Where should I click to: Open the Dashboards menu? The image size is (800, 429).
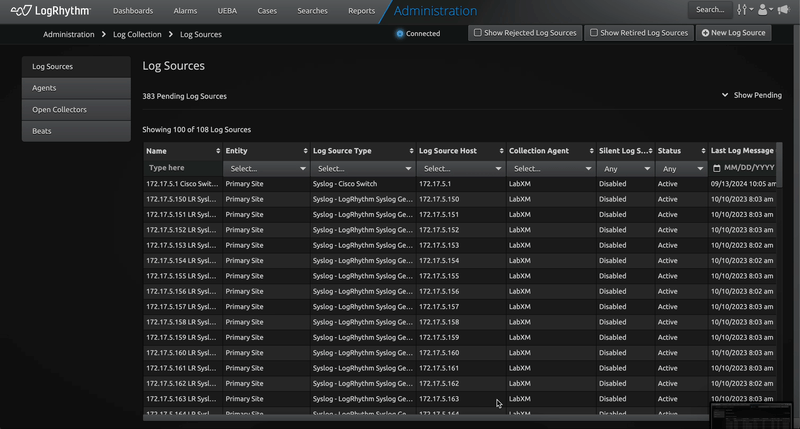pos(133,10)
